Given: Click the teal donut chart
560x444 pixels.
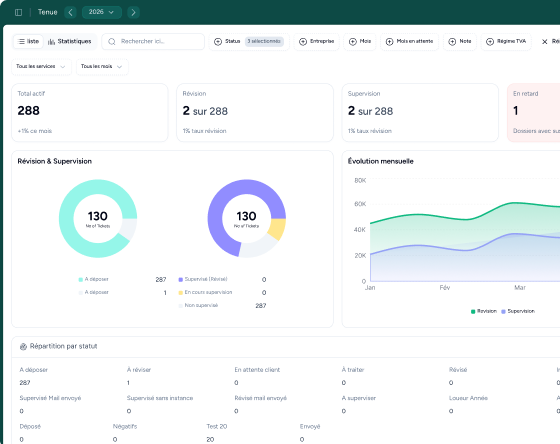Looking at the screenshot, I should click(98, 219).
